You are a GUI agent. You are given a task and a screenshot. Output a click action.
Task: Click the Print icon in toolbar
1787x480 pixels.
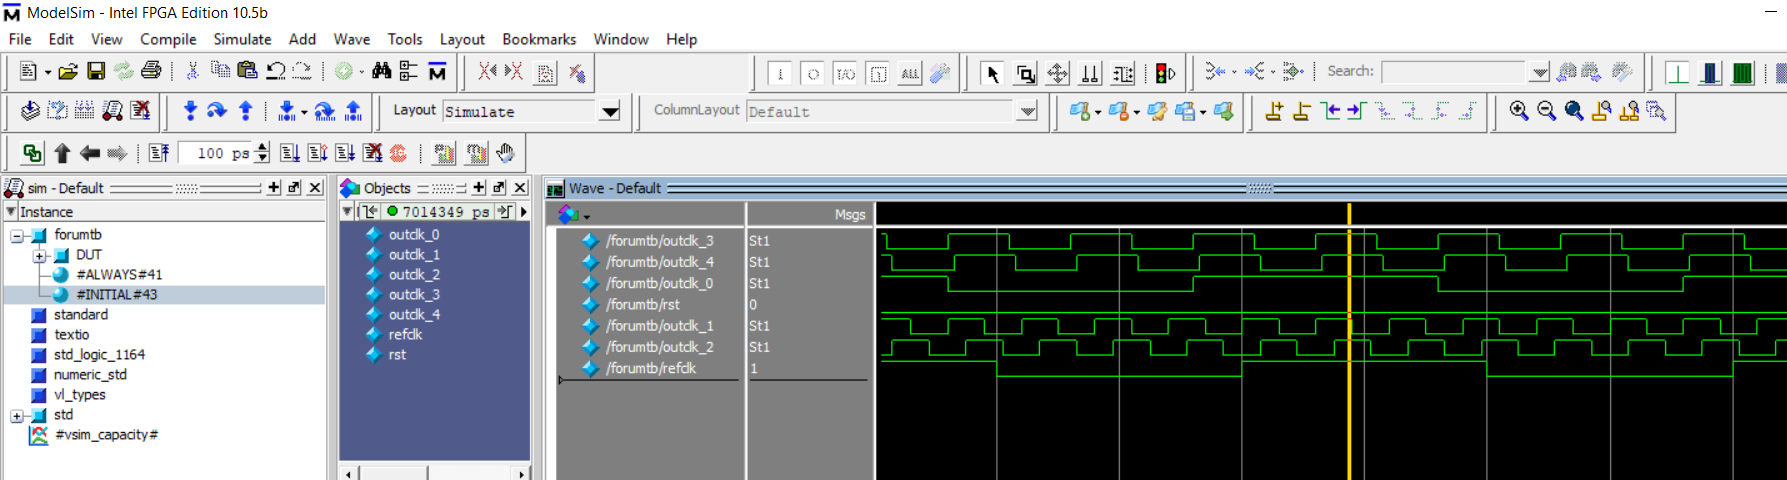point(151,72)
